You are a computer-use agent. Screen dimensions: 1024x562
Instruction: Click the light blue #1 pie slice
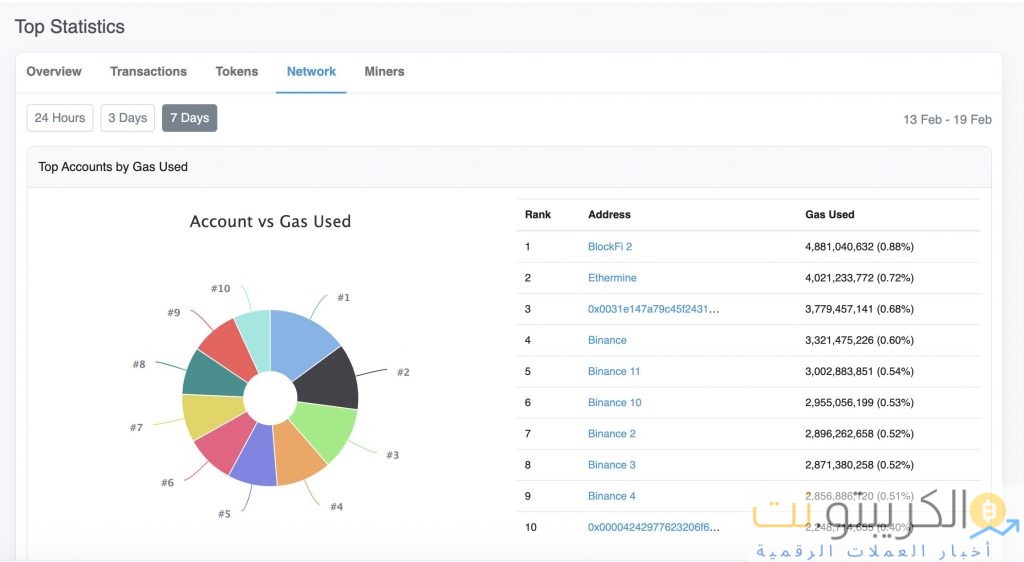click(x=303, y=334)
